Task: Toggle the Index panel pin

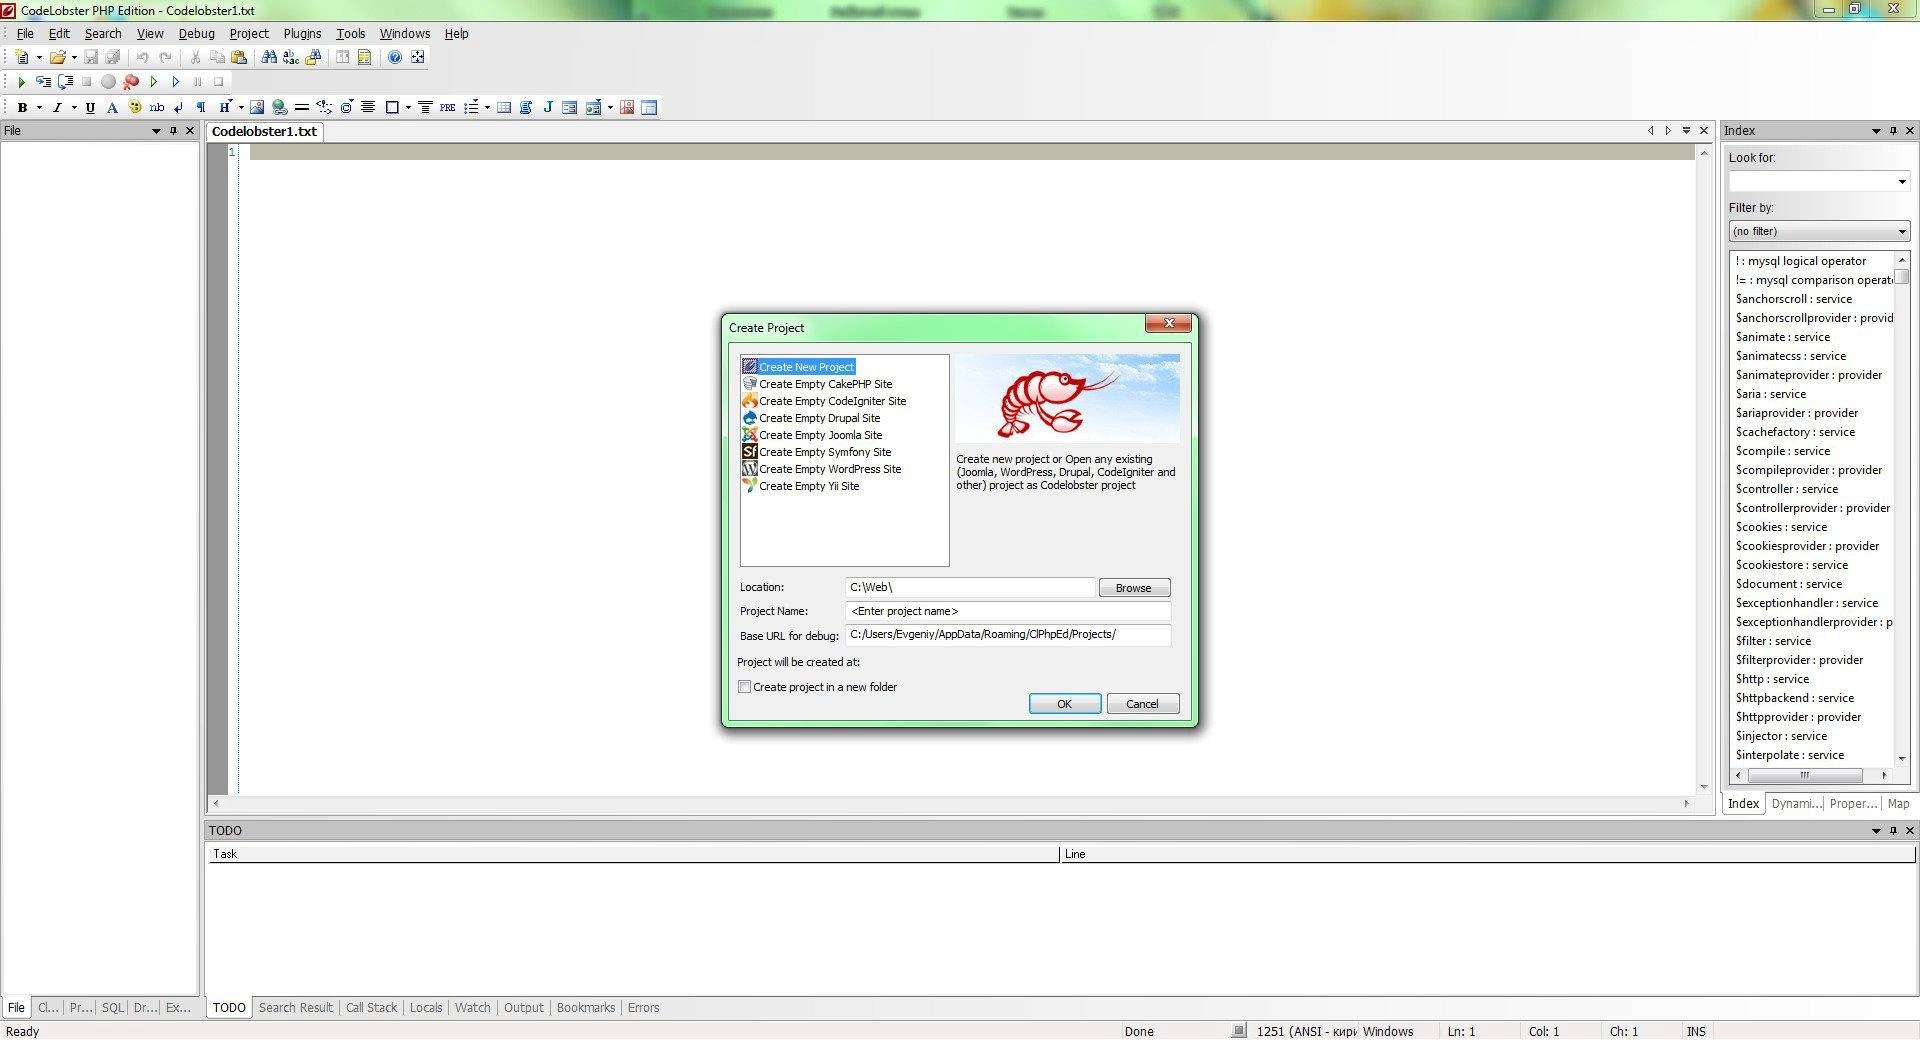Action: (x=1893, y=131)
